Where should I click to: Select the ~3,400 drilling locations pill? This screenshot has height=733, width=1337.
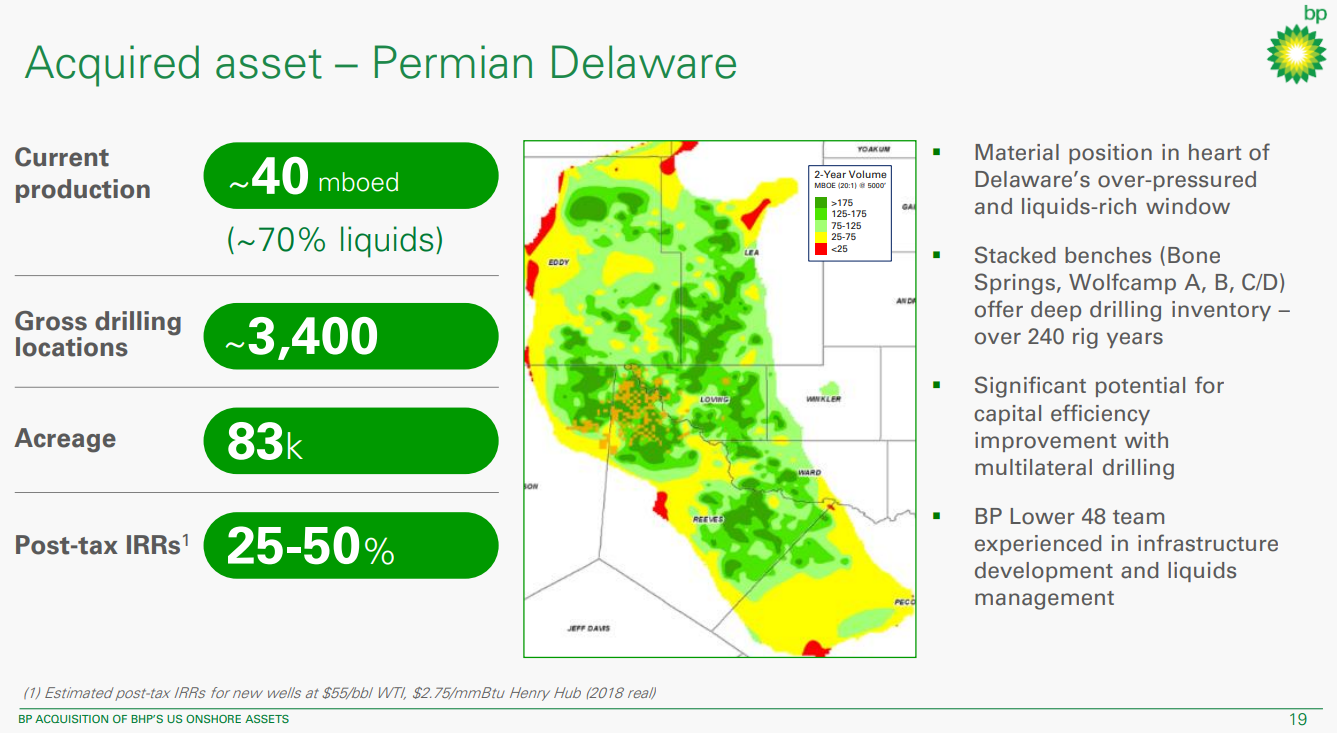click(x=350, y=337)
